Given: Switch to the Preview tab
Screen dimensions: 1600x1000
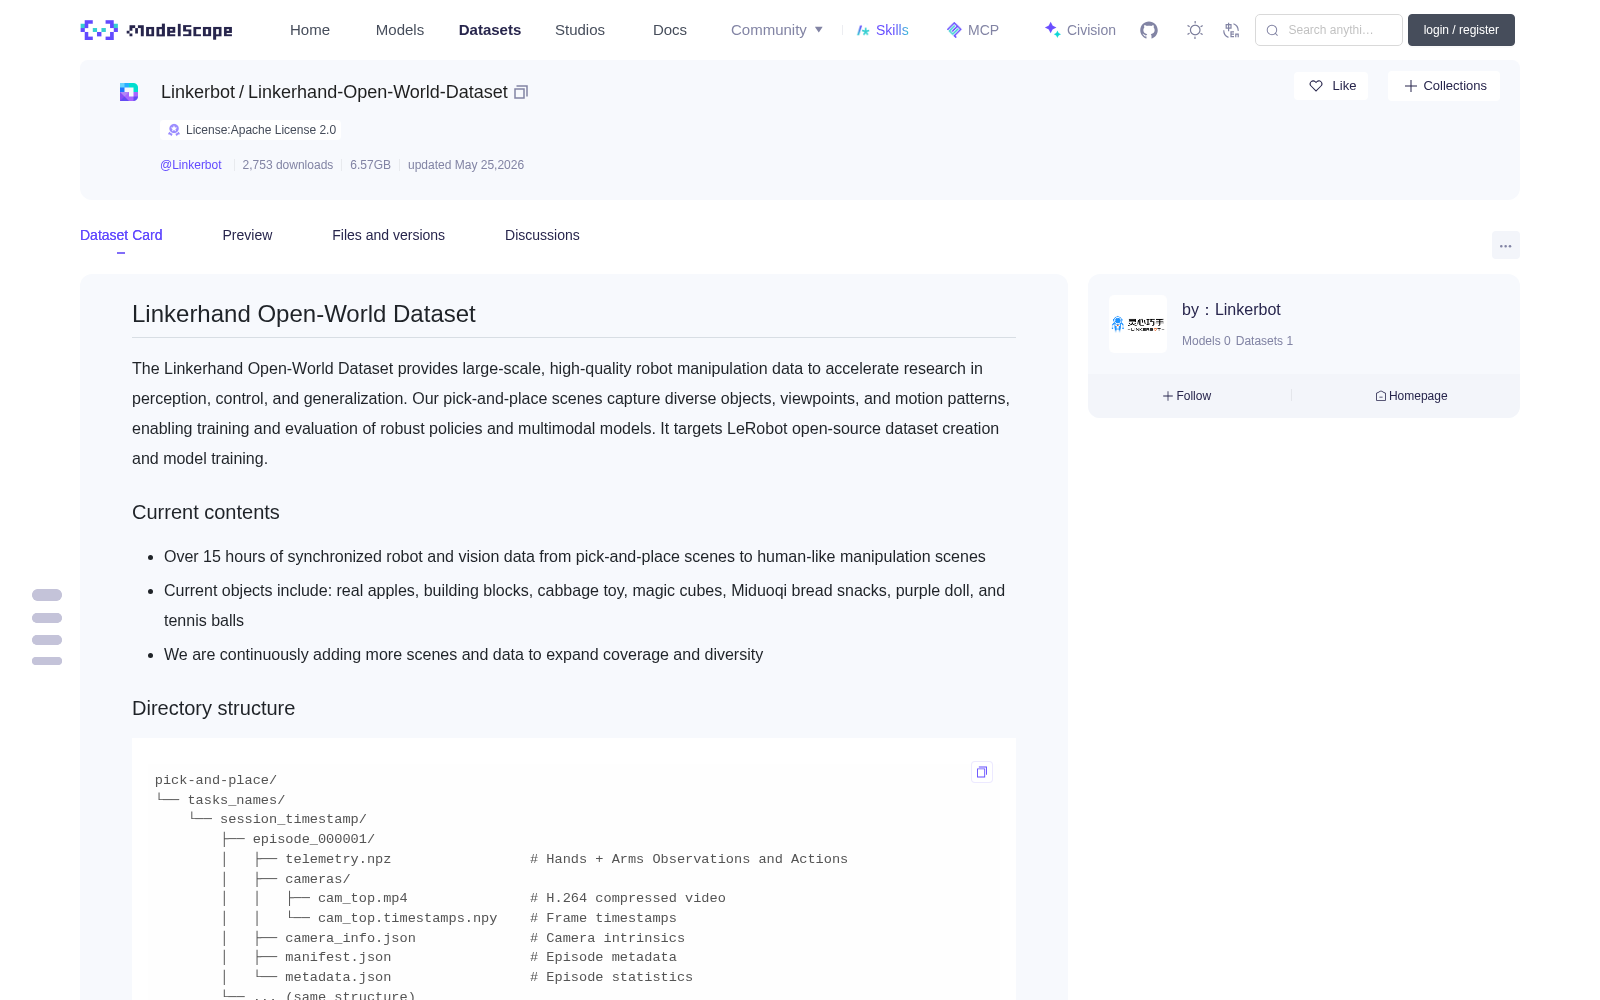Looking at the screenshot, I should coord(247,235).
